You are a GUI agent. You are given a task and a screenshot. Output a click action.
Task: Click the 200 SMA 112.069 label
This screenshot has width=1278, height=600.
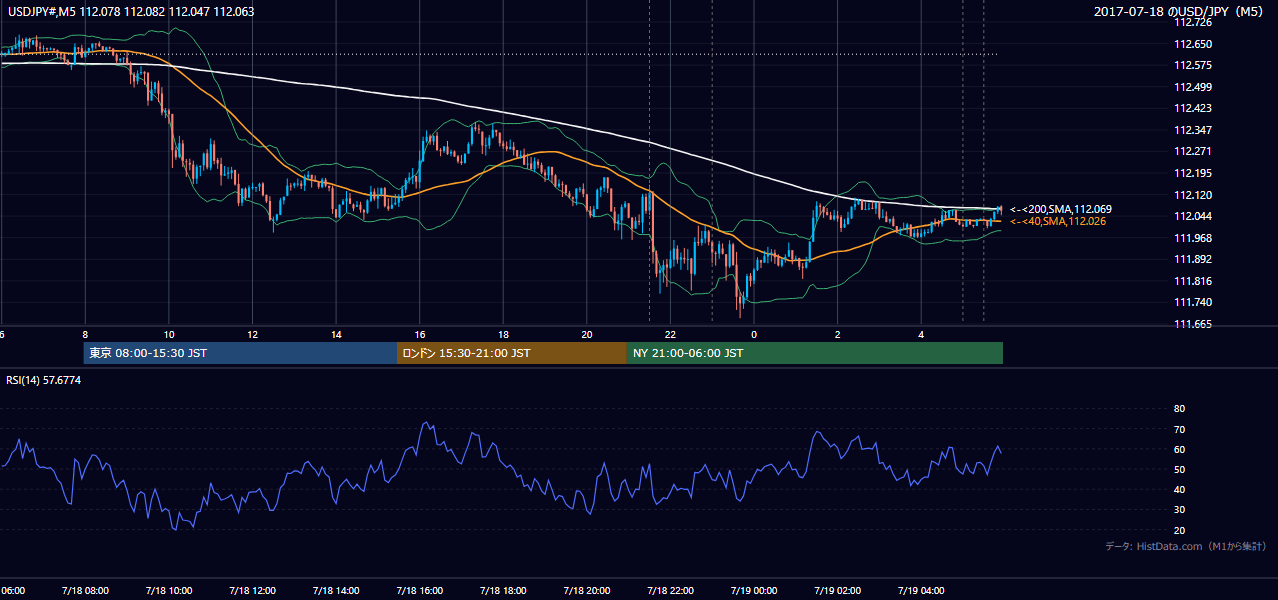point(1060,209)
